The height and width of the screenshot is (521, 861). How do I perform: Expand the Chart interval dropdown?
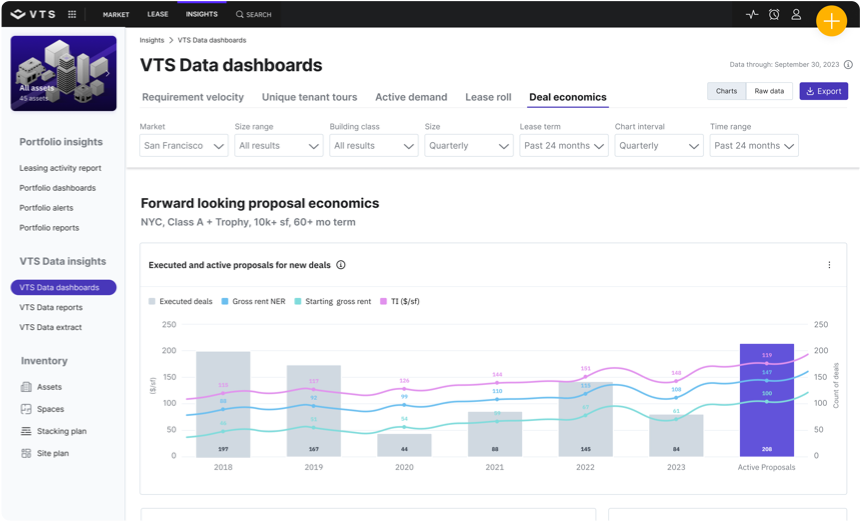(659, 146)
